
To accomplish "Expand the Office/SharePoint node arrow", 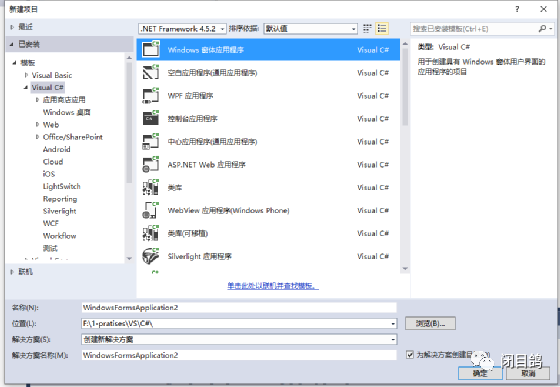I will [x=37, y=137].
